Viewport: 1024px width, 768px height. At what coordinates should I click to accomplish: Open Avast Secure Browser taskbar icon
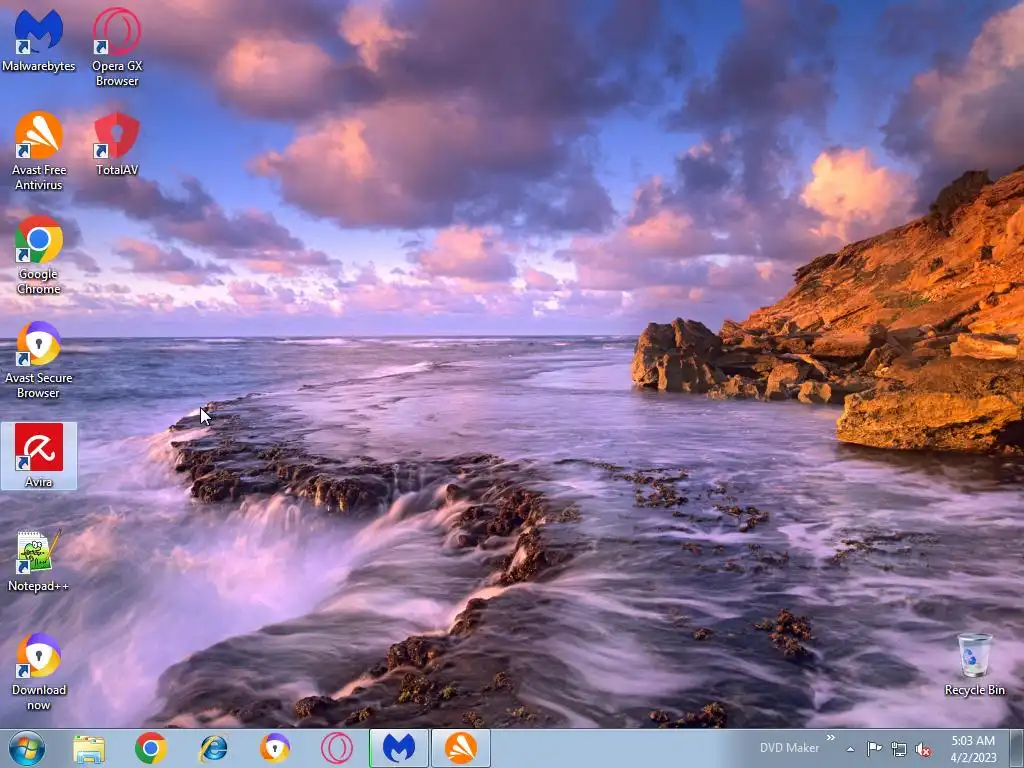point(275,749)
